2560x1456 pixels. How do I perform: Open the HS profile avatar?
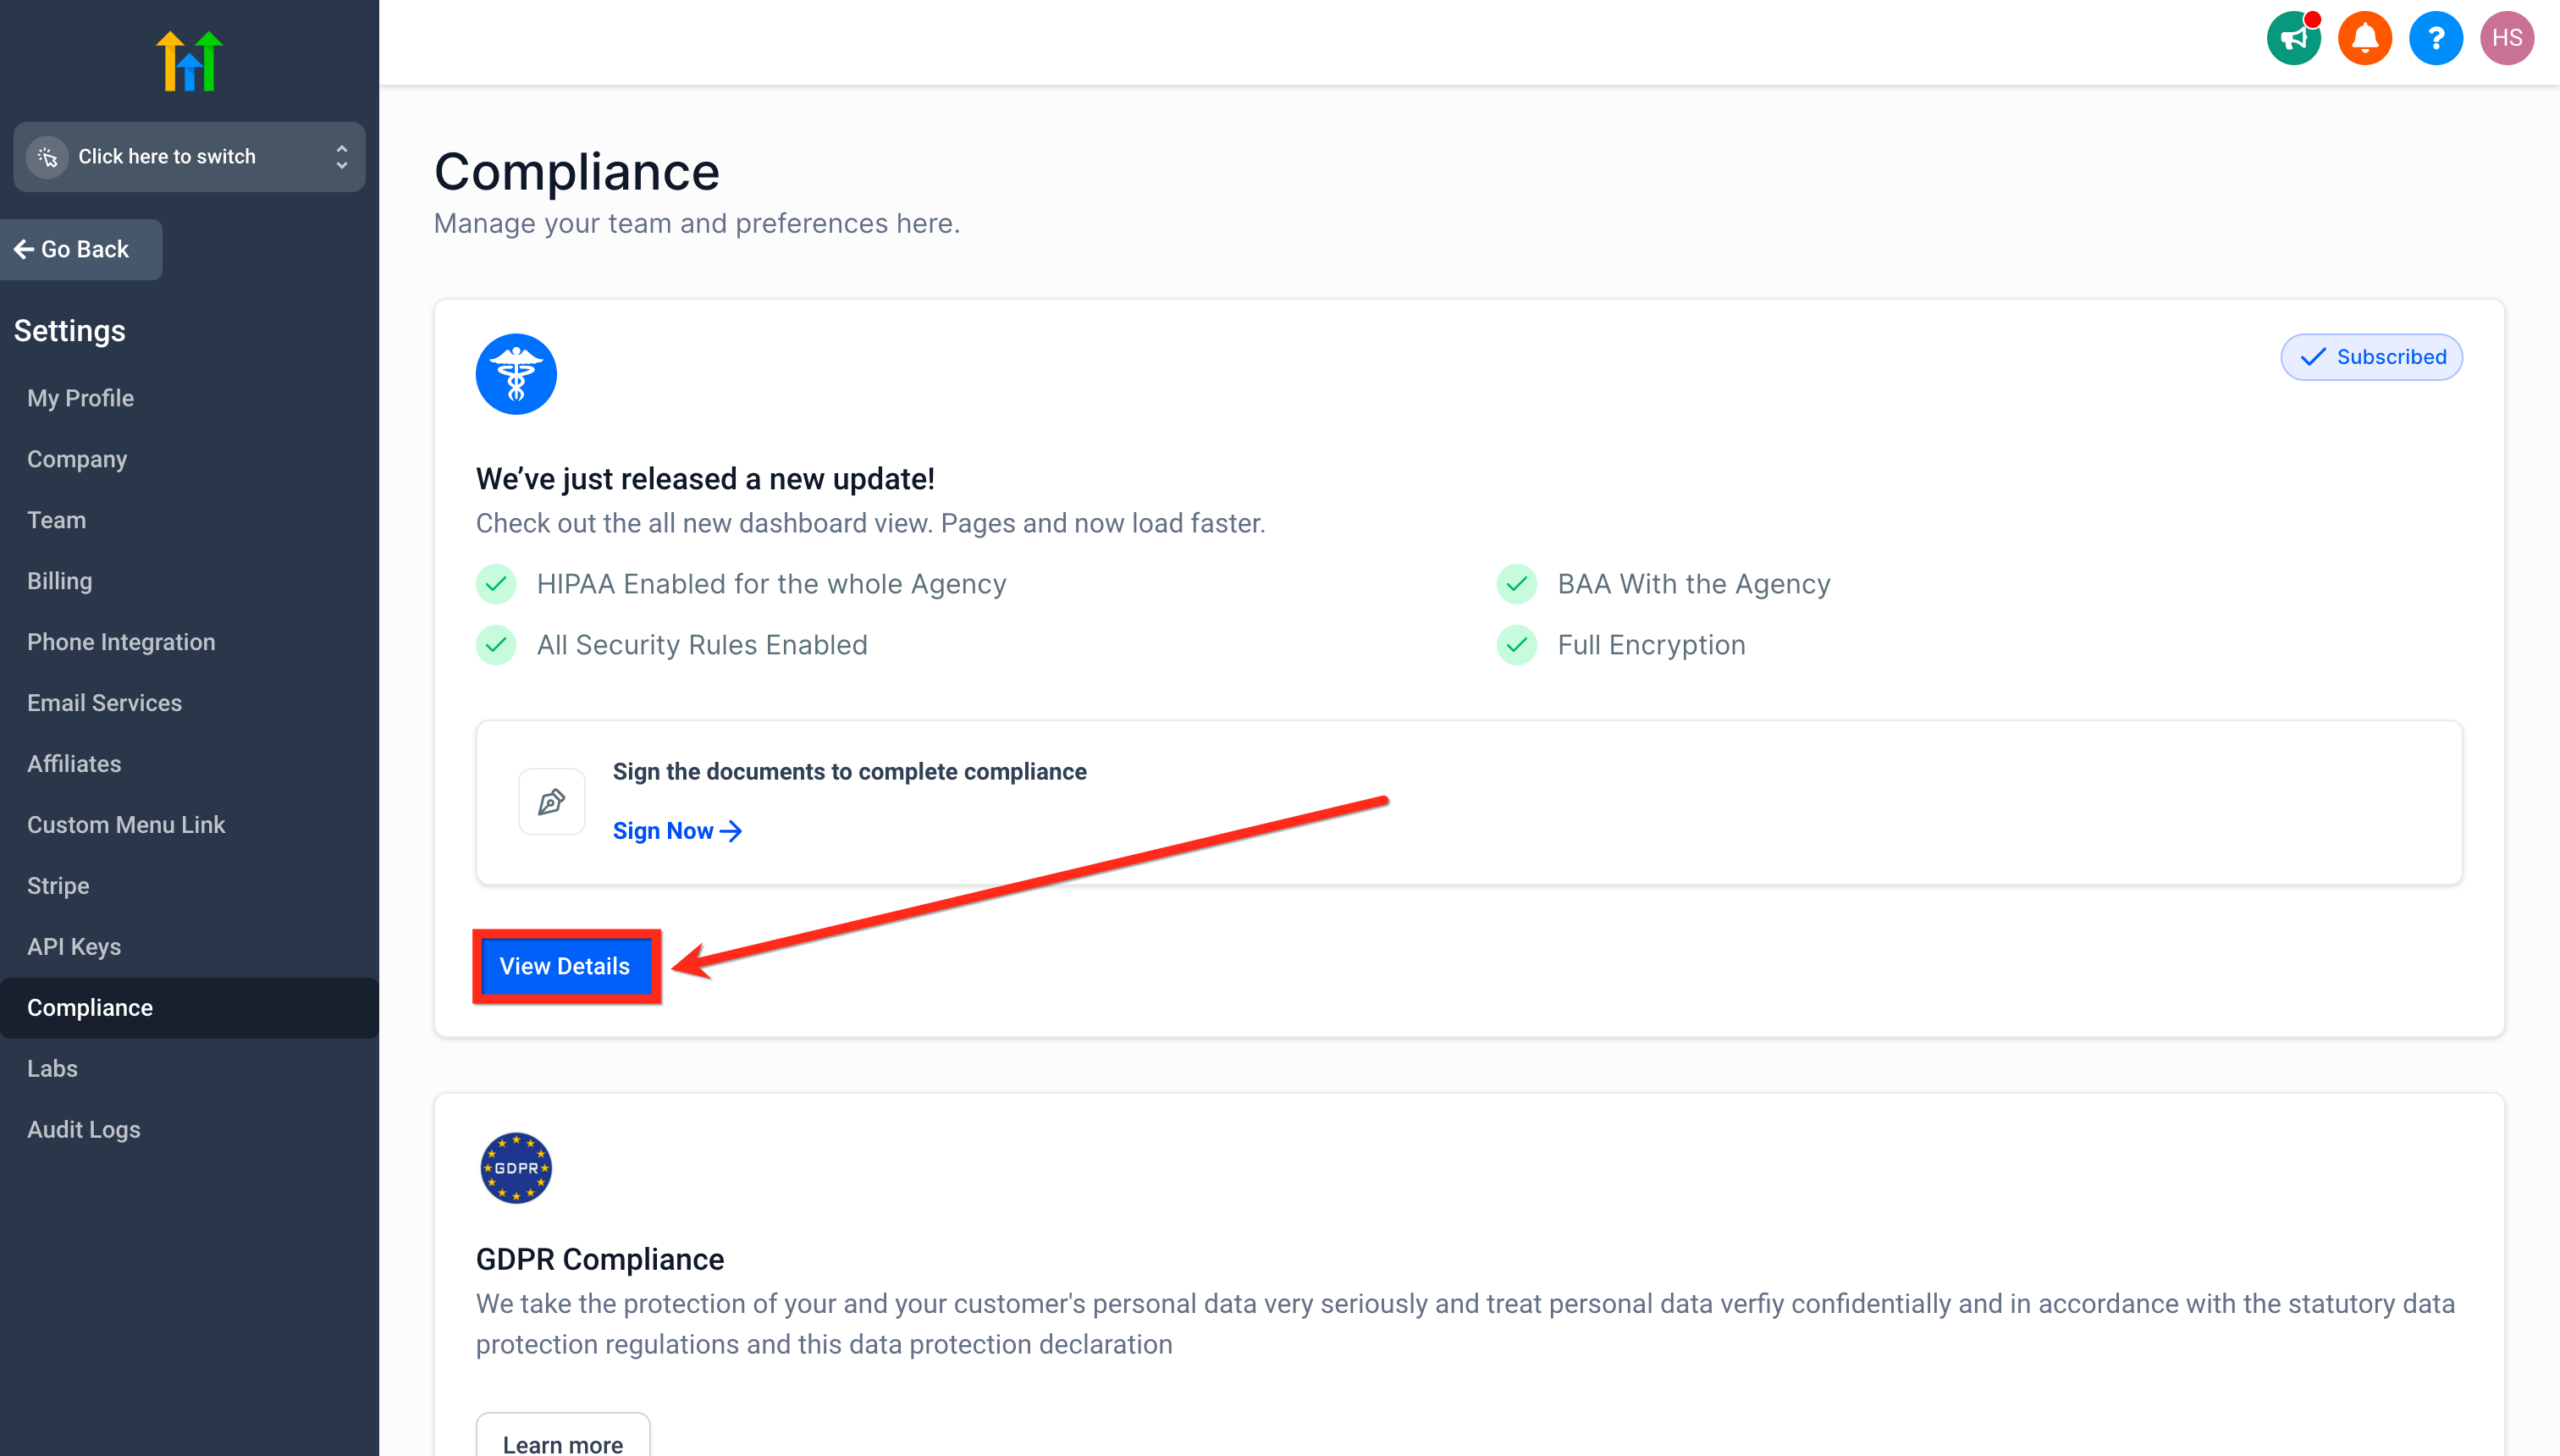pyautogui.click(x=2508, y=38)
